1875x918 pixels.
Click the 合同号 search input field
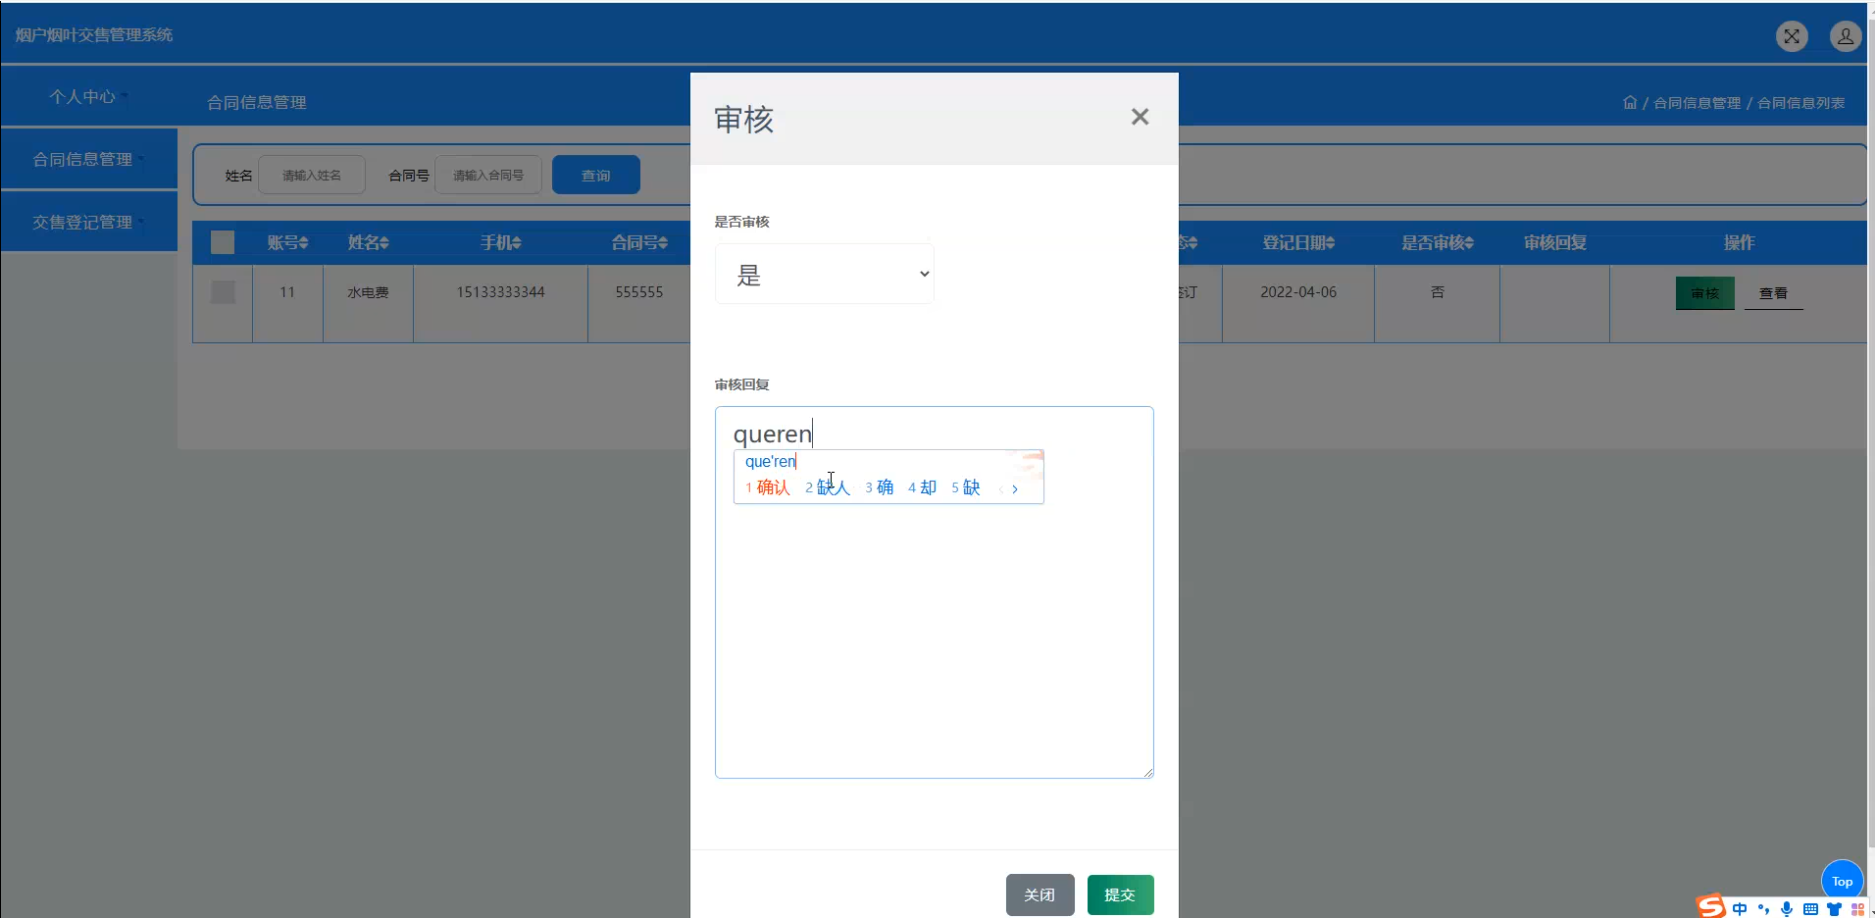pyautogui.click(x=488, y=175)
